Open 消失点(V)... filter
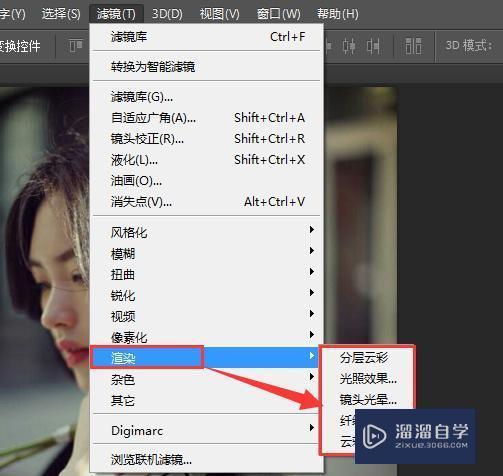Screen dimensions: 503x476 tap(207, 202)
